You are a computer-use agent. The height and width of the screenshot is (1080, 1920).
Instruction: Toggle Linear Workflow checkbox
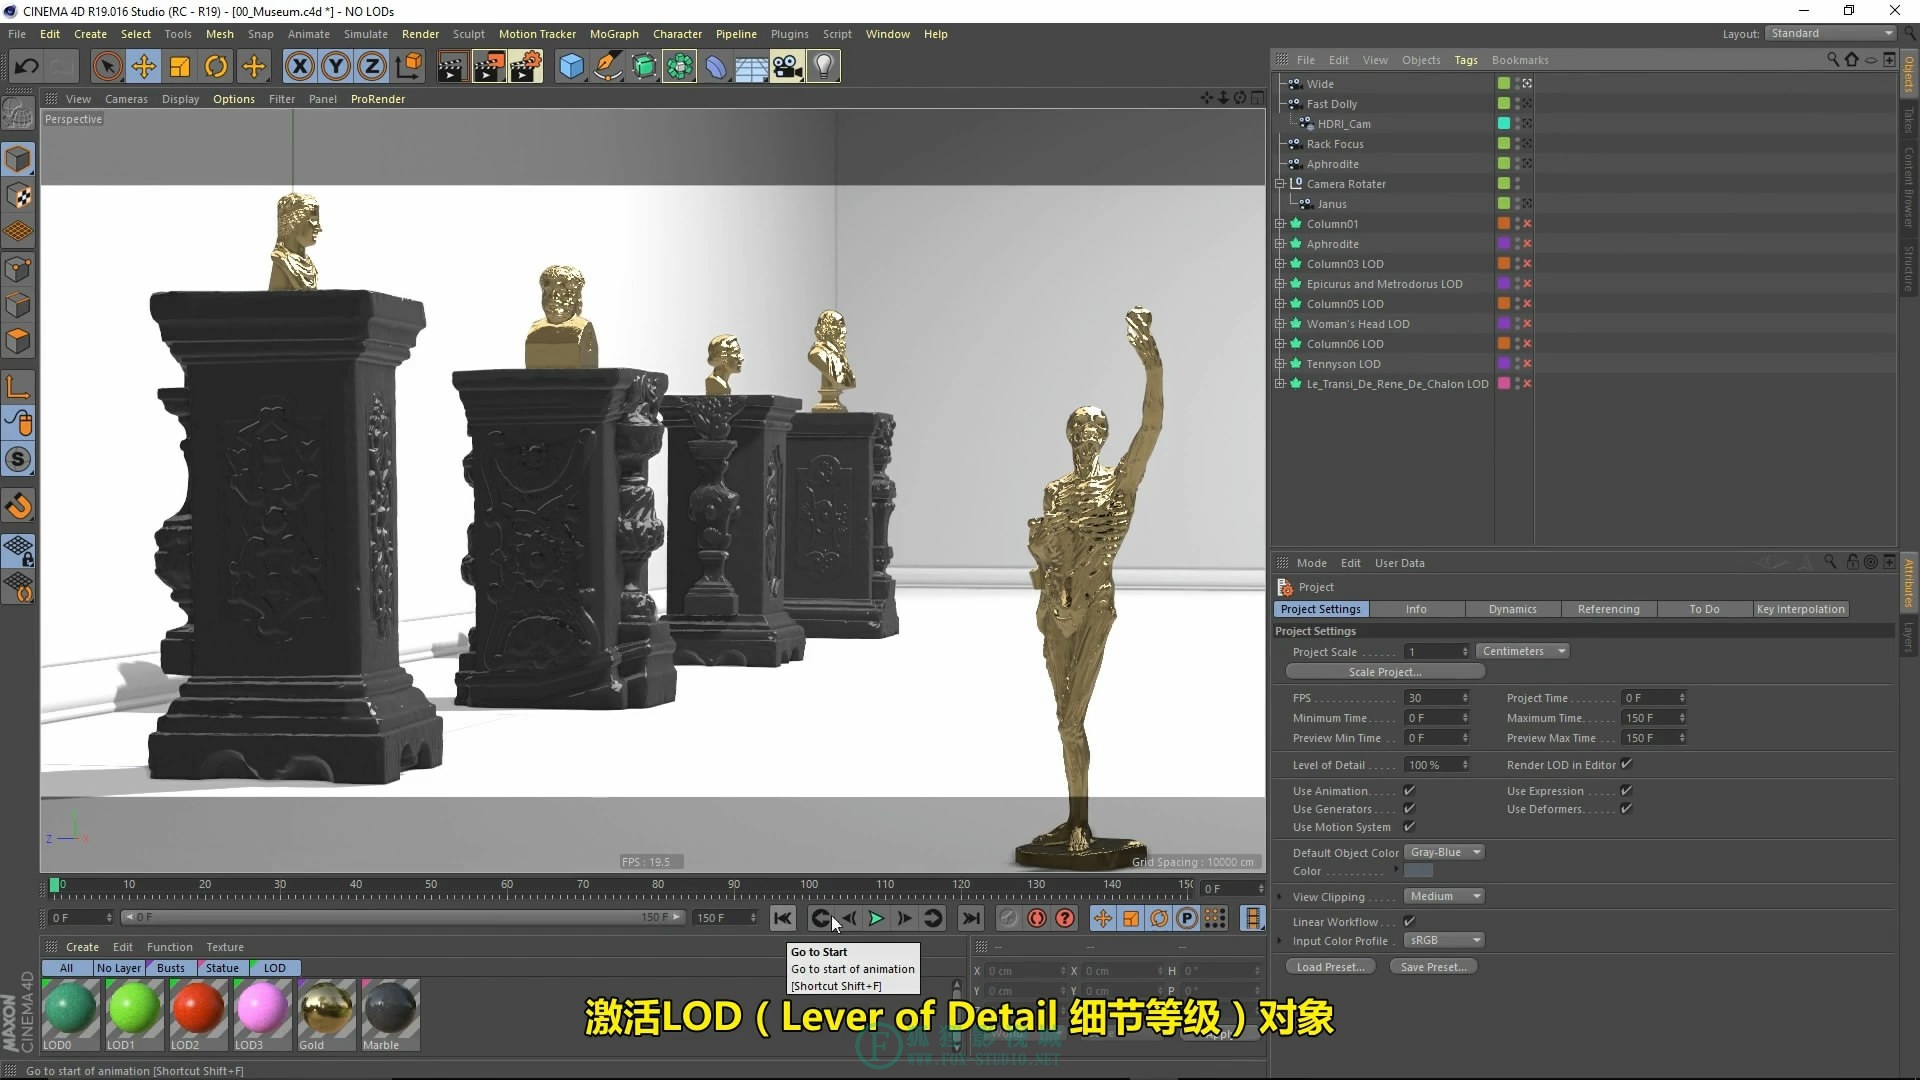pos(1409,921)
